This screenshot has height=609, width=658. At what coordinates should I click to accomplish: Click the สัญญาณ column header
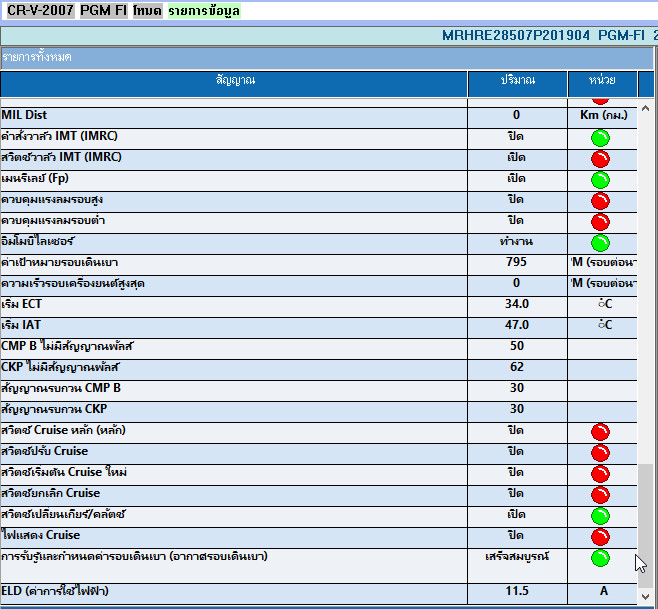click(234, 84)
